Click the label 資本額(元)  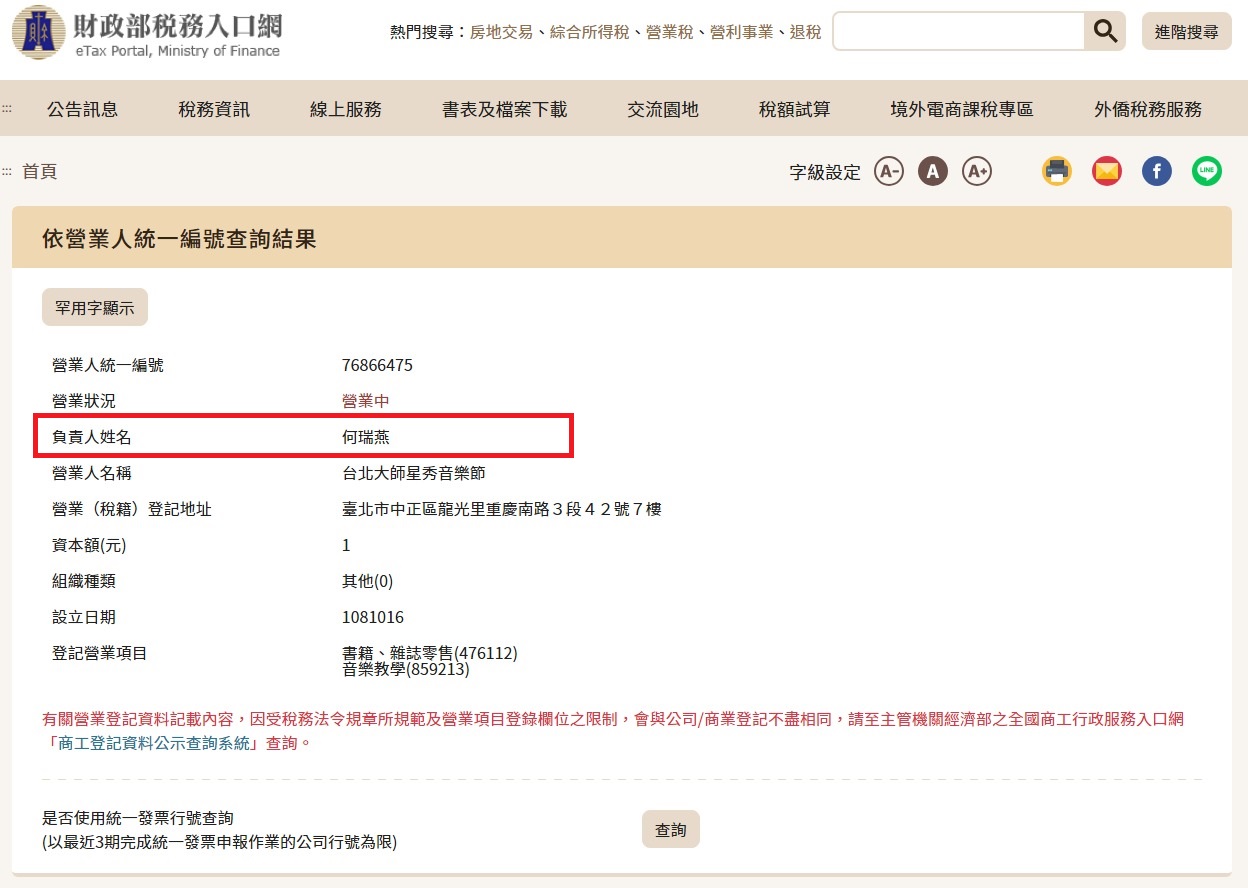89,545
